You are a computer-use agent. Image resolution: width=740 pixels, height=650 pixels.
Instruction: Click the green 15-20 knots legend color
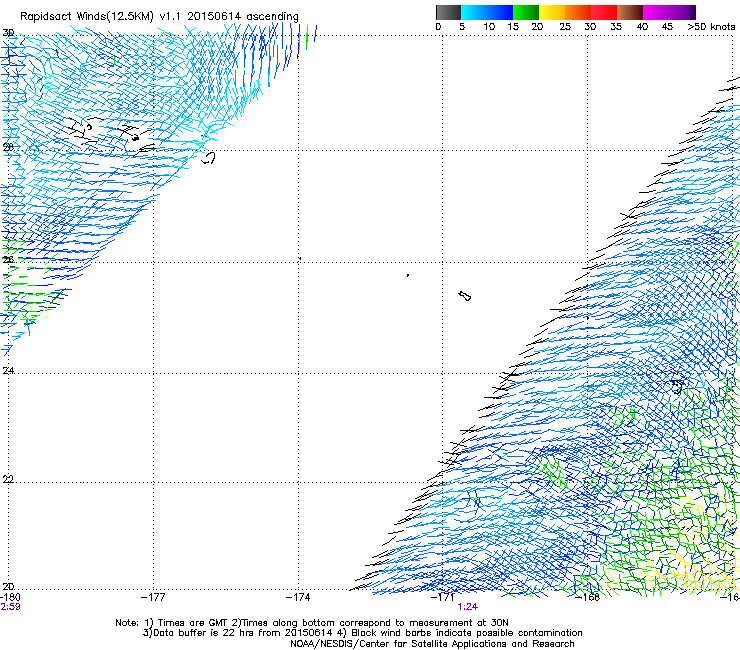pyautogui.click(x=526, y=12)
